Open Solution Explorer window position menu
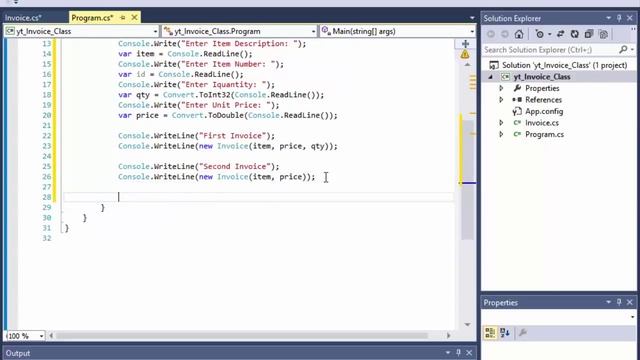The height and width of the screenshot is (360, 640). click(x=608, y=18)
